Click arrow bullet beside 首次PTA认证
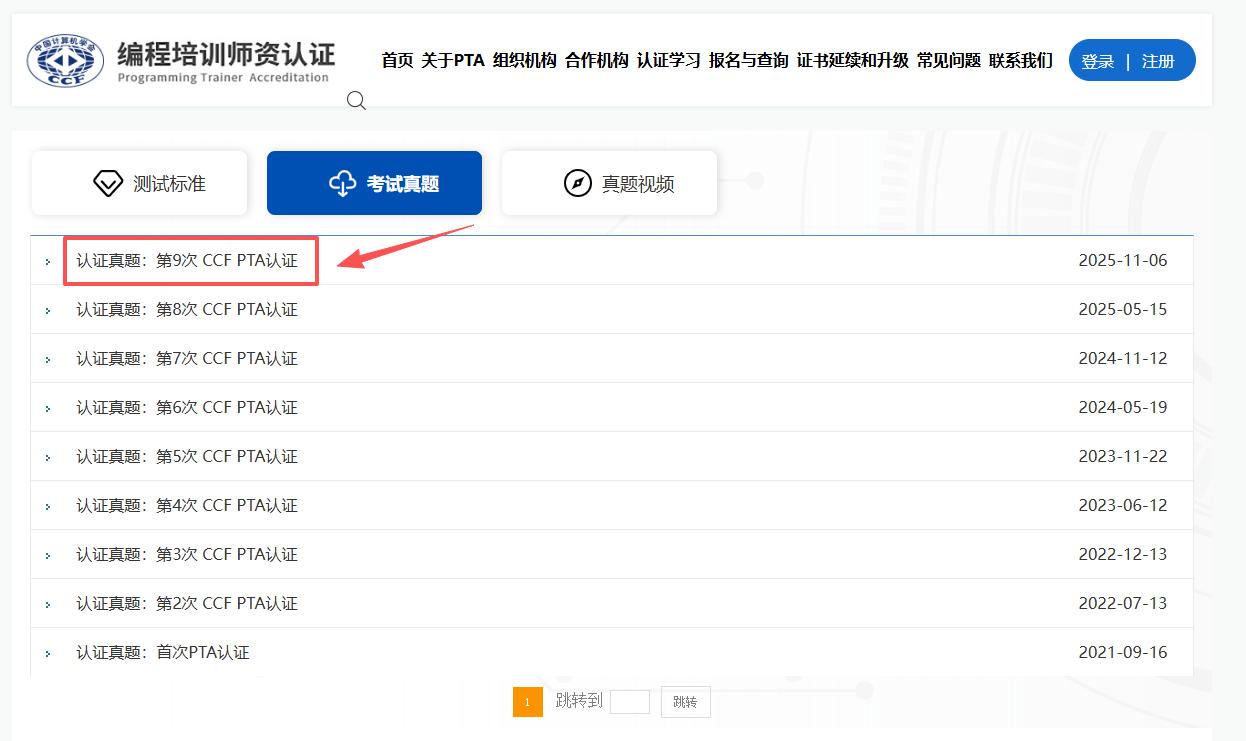 [x=48, y=654]
